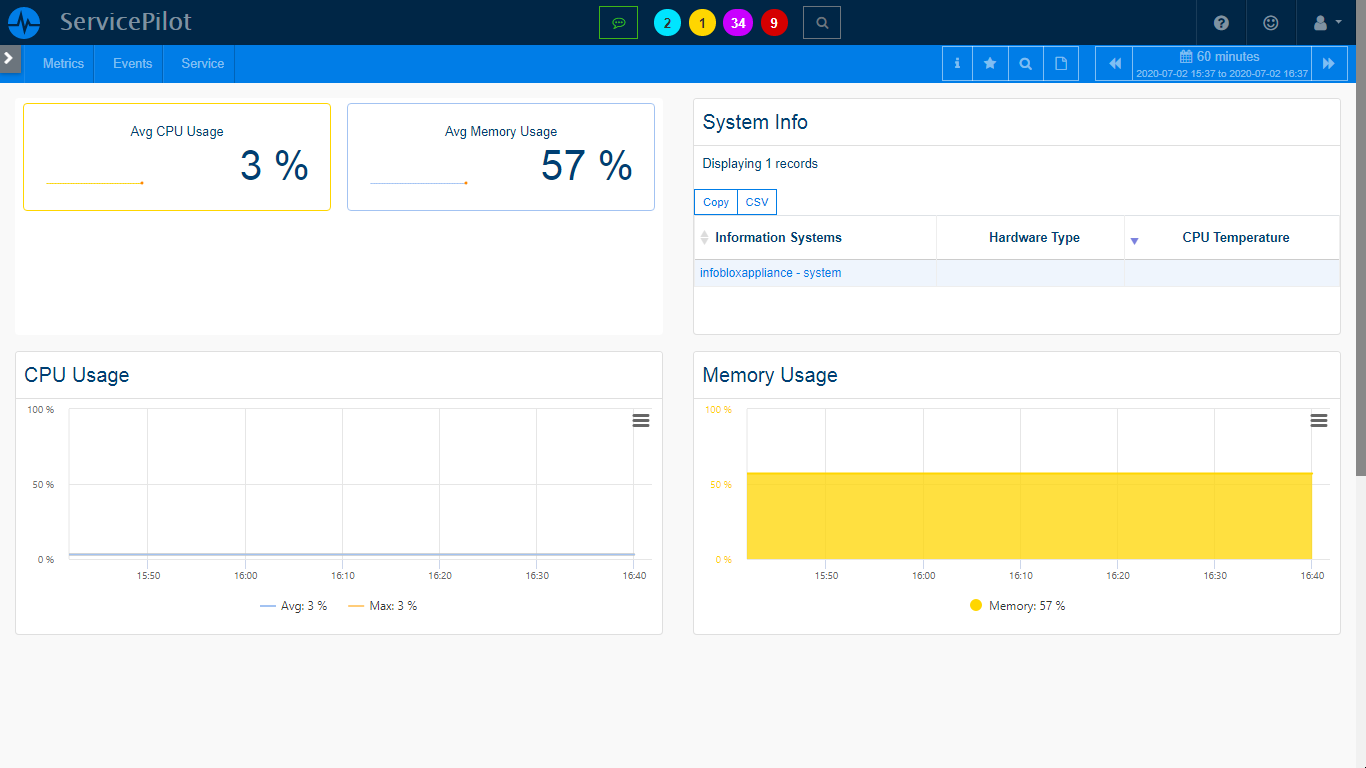Click the info icon in the blue toolbar
This screenshot has width=1366, height=768.
pos(956,63)
